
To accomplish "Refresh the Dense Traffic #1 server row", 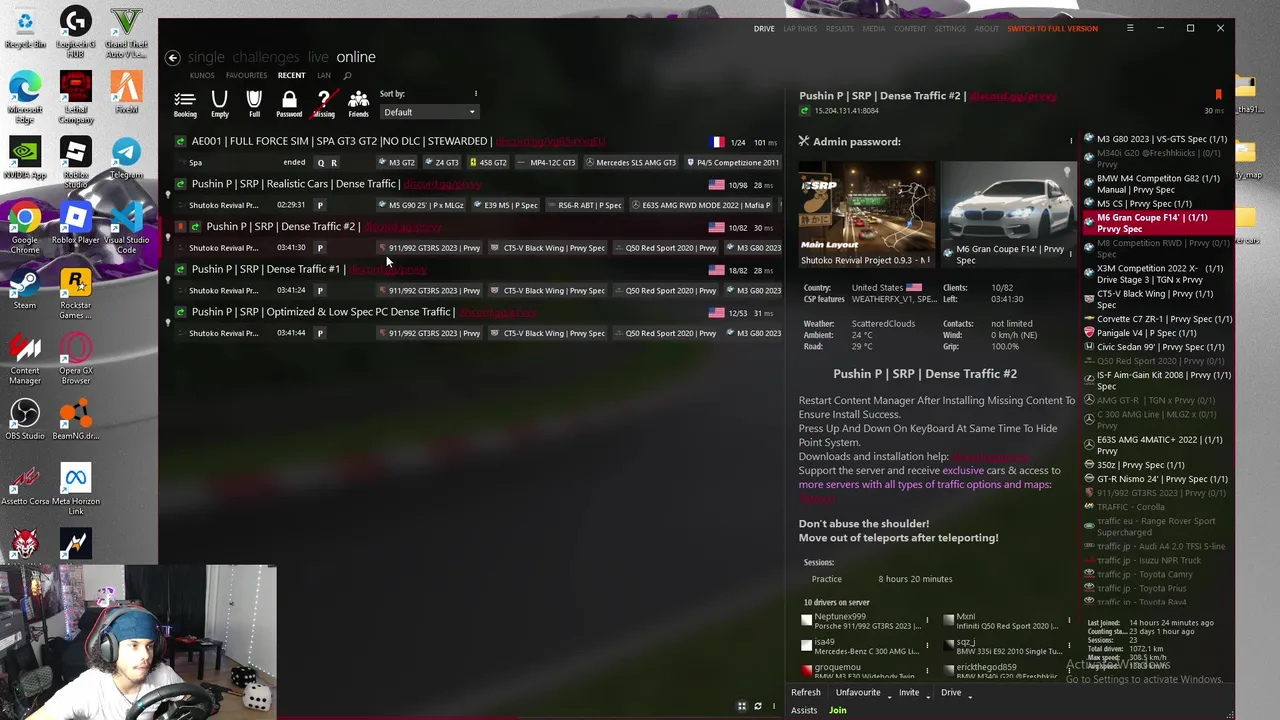I will [180, 269].
